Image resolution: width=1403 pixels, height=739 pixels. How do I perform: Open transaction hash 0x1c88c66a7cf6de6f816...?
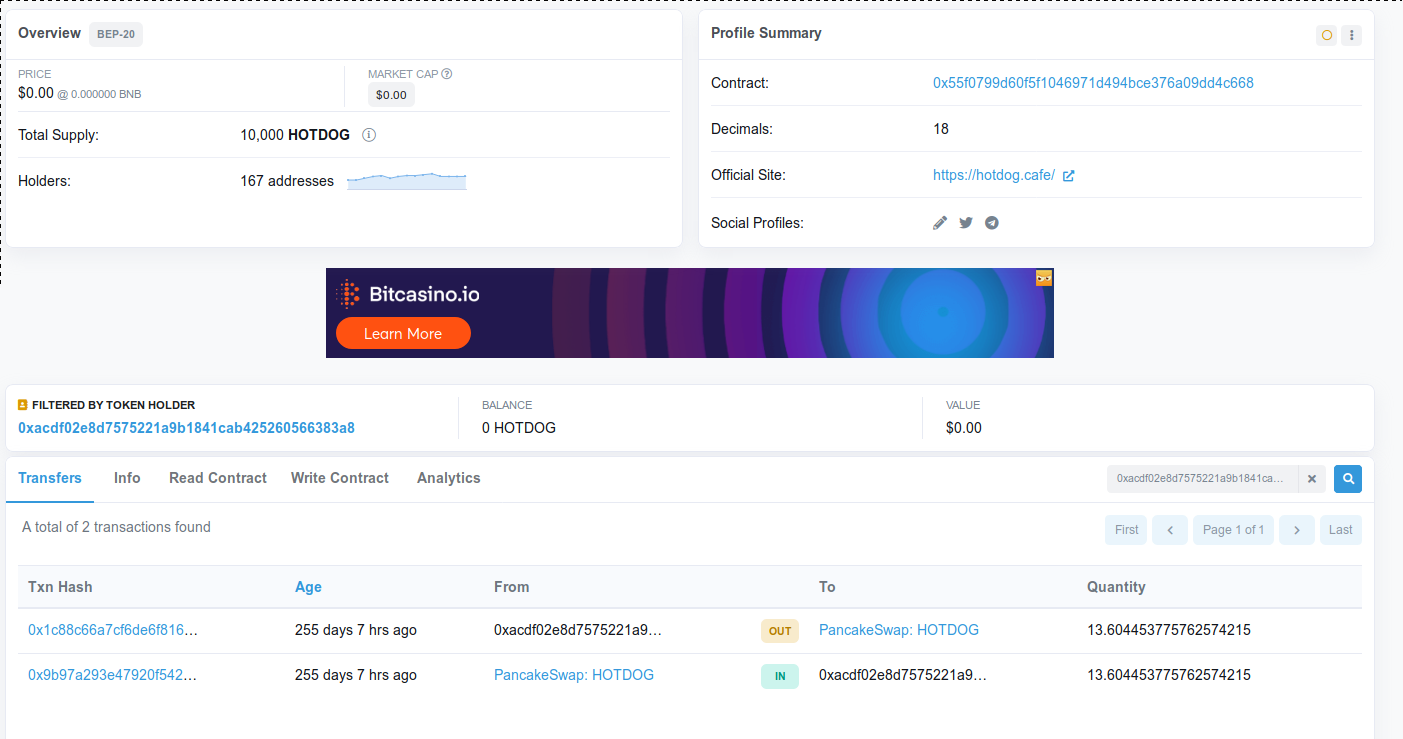pos(113,630)
